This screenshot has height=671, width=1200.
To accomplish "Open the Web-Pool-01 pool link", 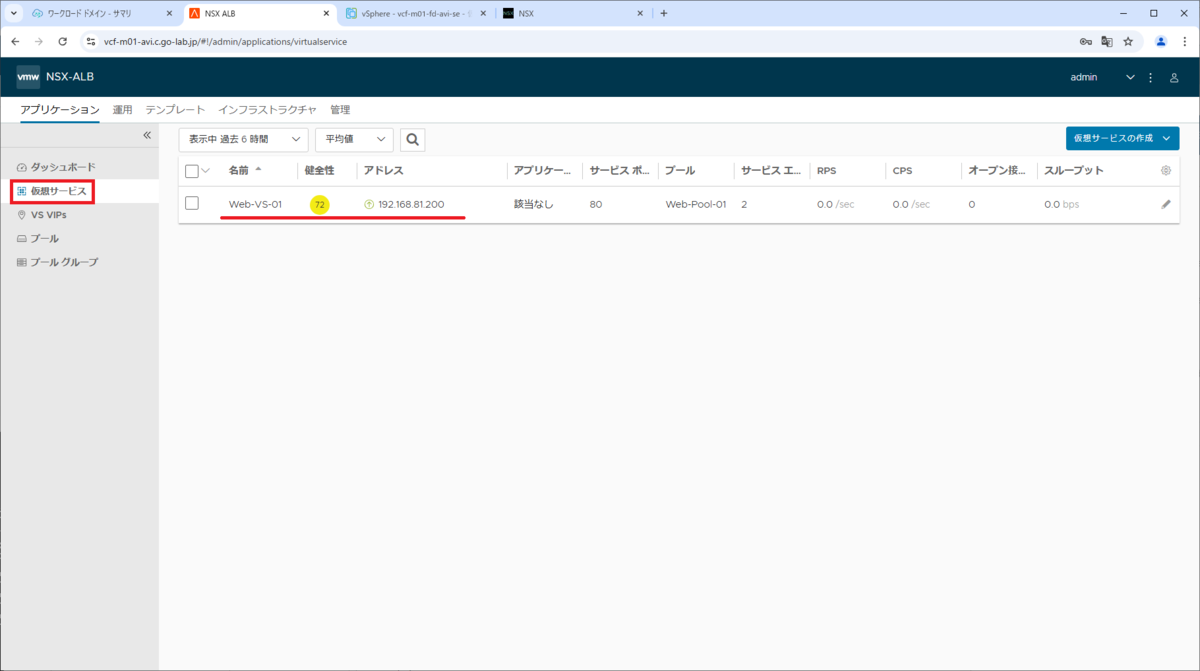I will (696, 204).
